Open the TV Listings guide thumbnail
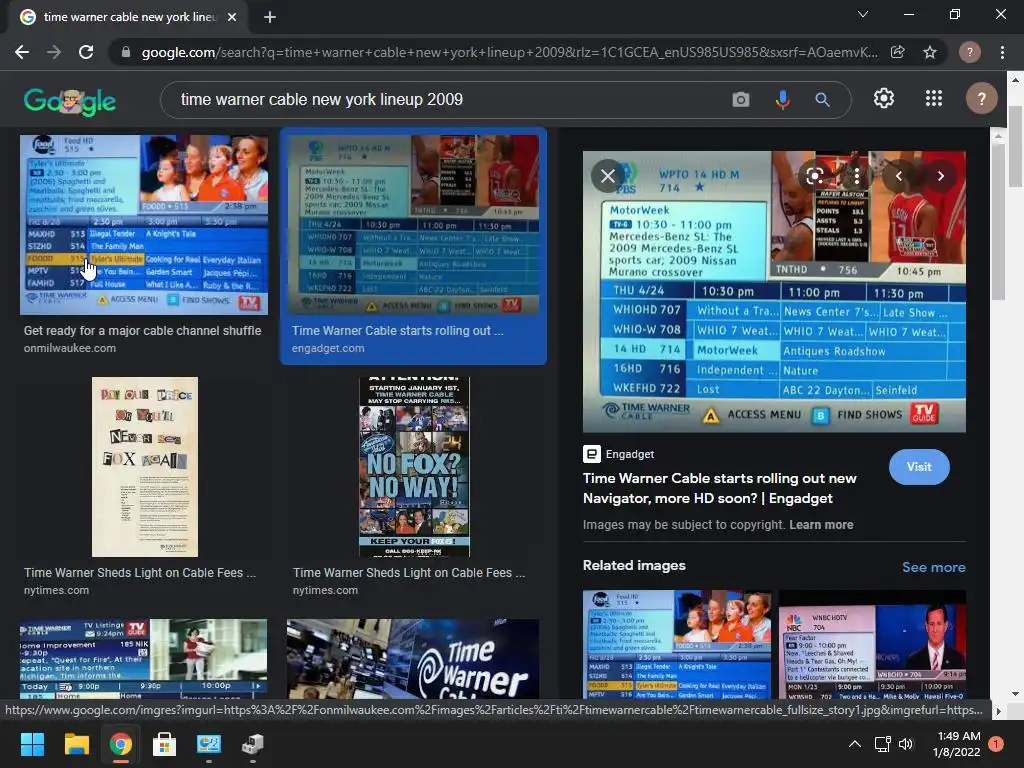This screenshot has width=1024, height=768. pyautogui.click(x=144, y=659)
